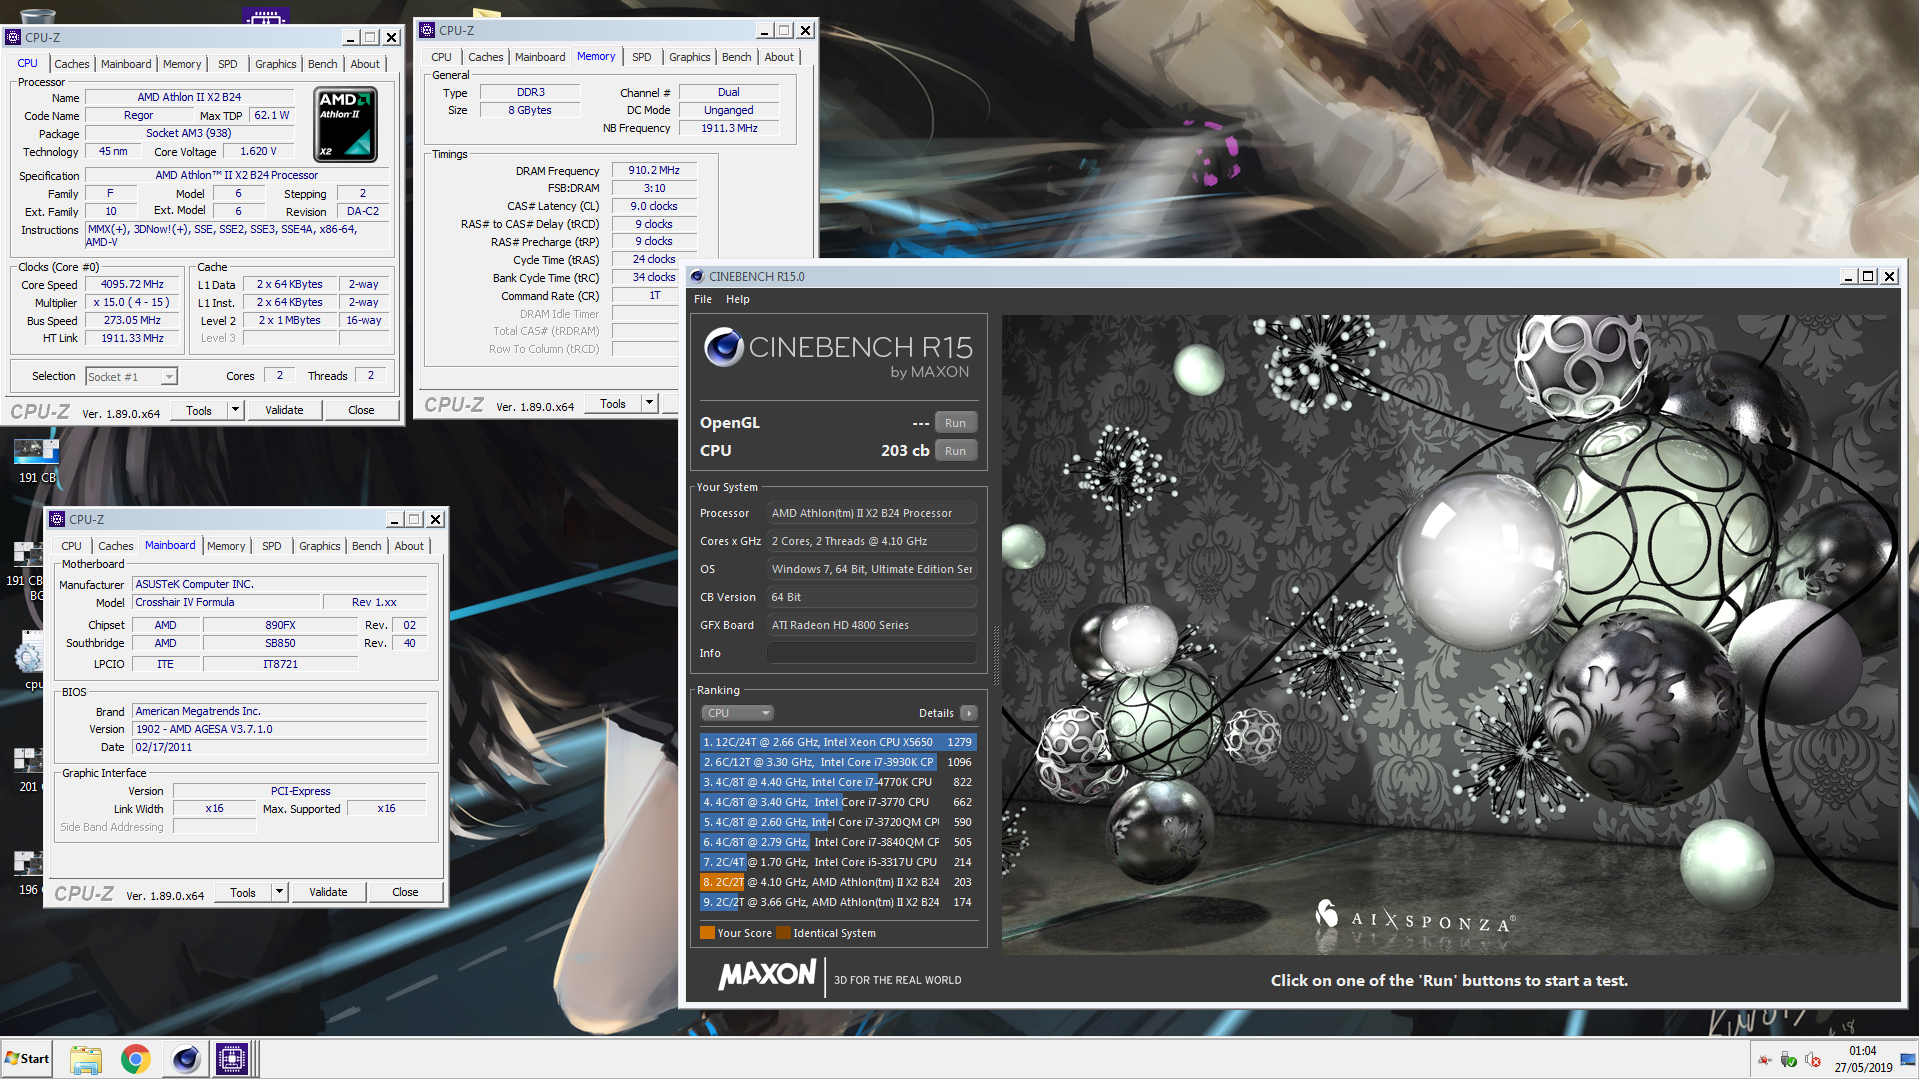This screenshot has height=1079, width=1919.
Task: Click the Cinebench rendered scene preview
Action: 1450,635
